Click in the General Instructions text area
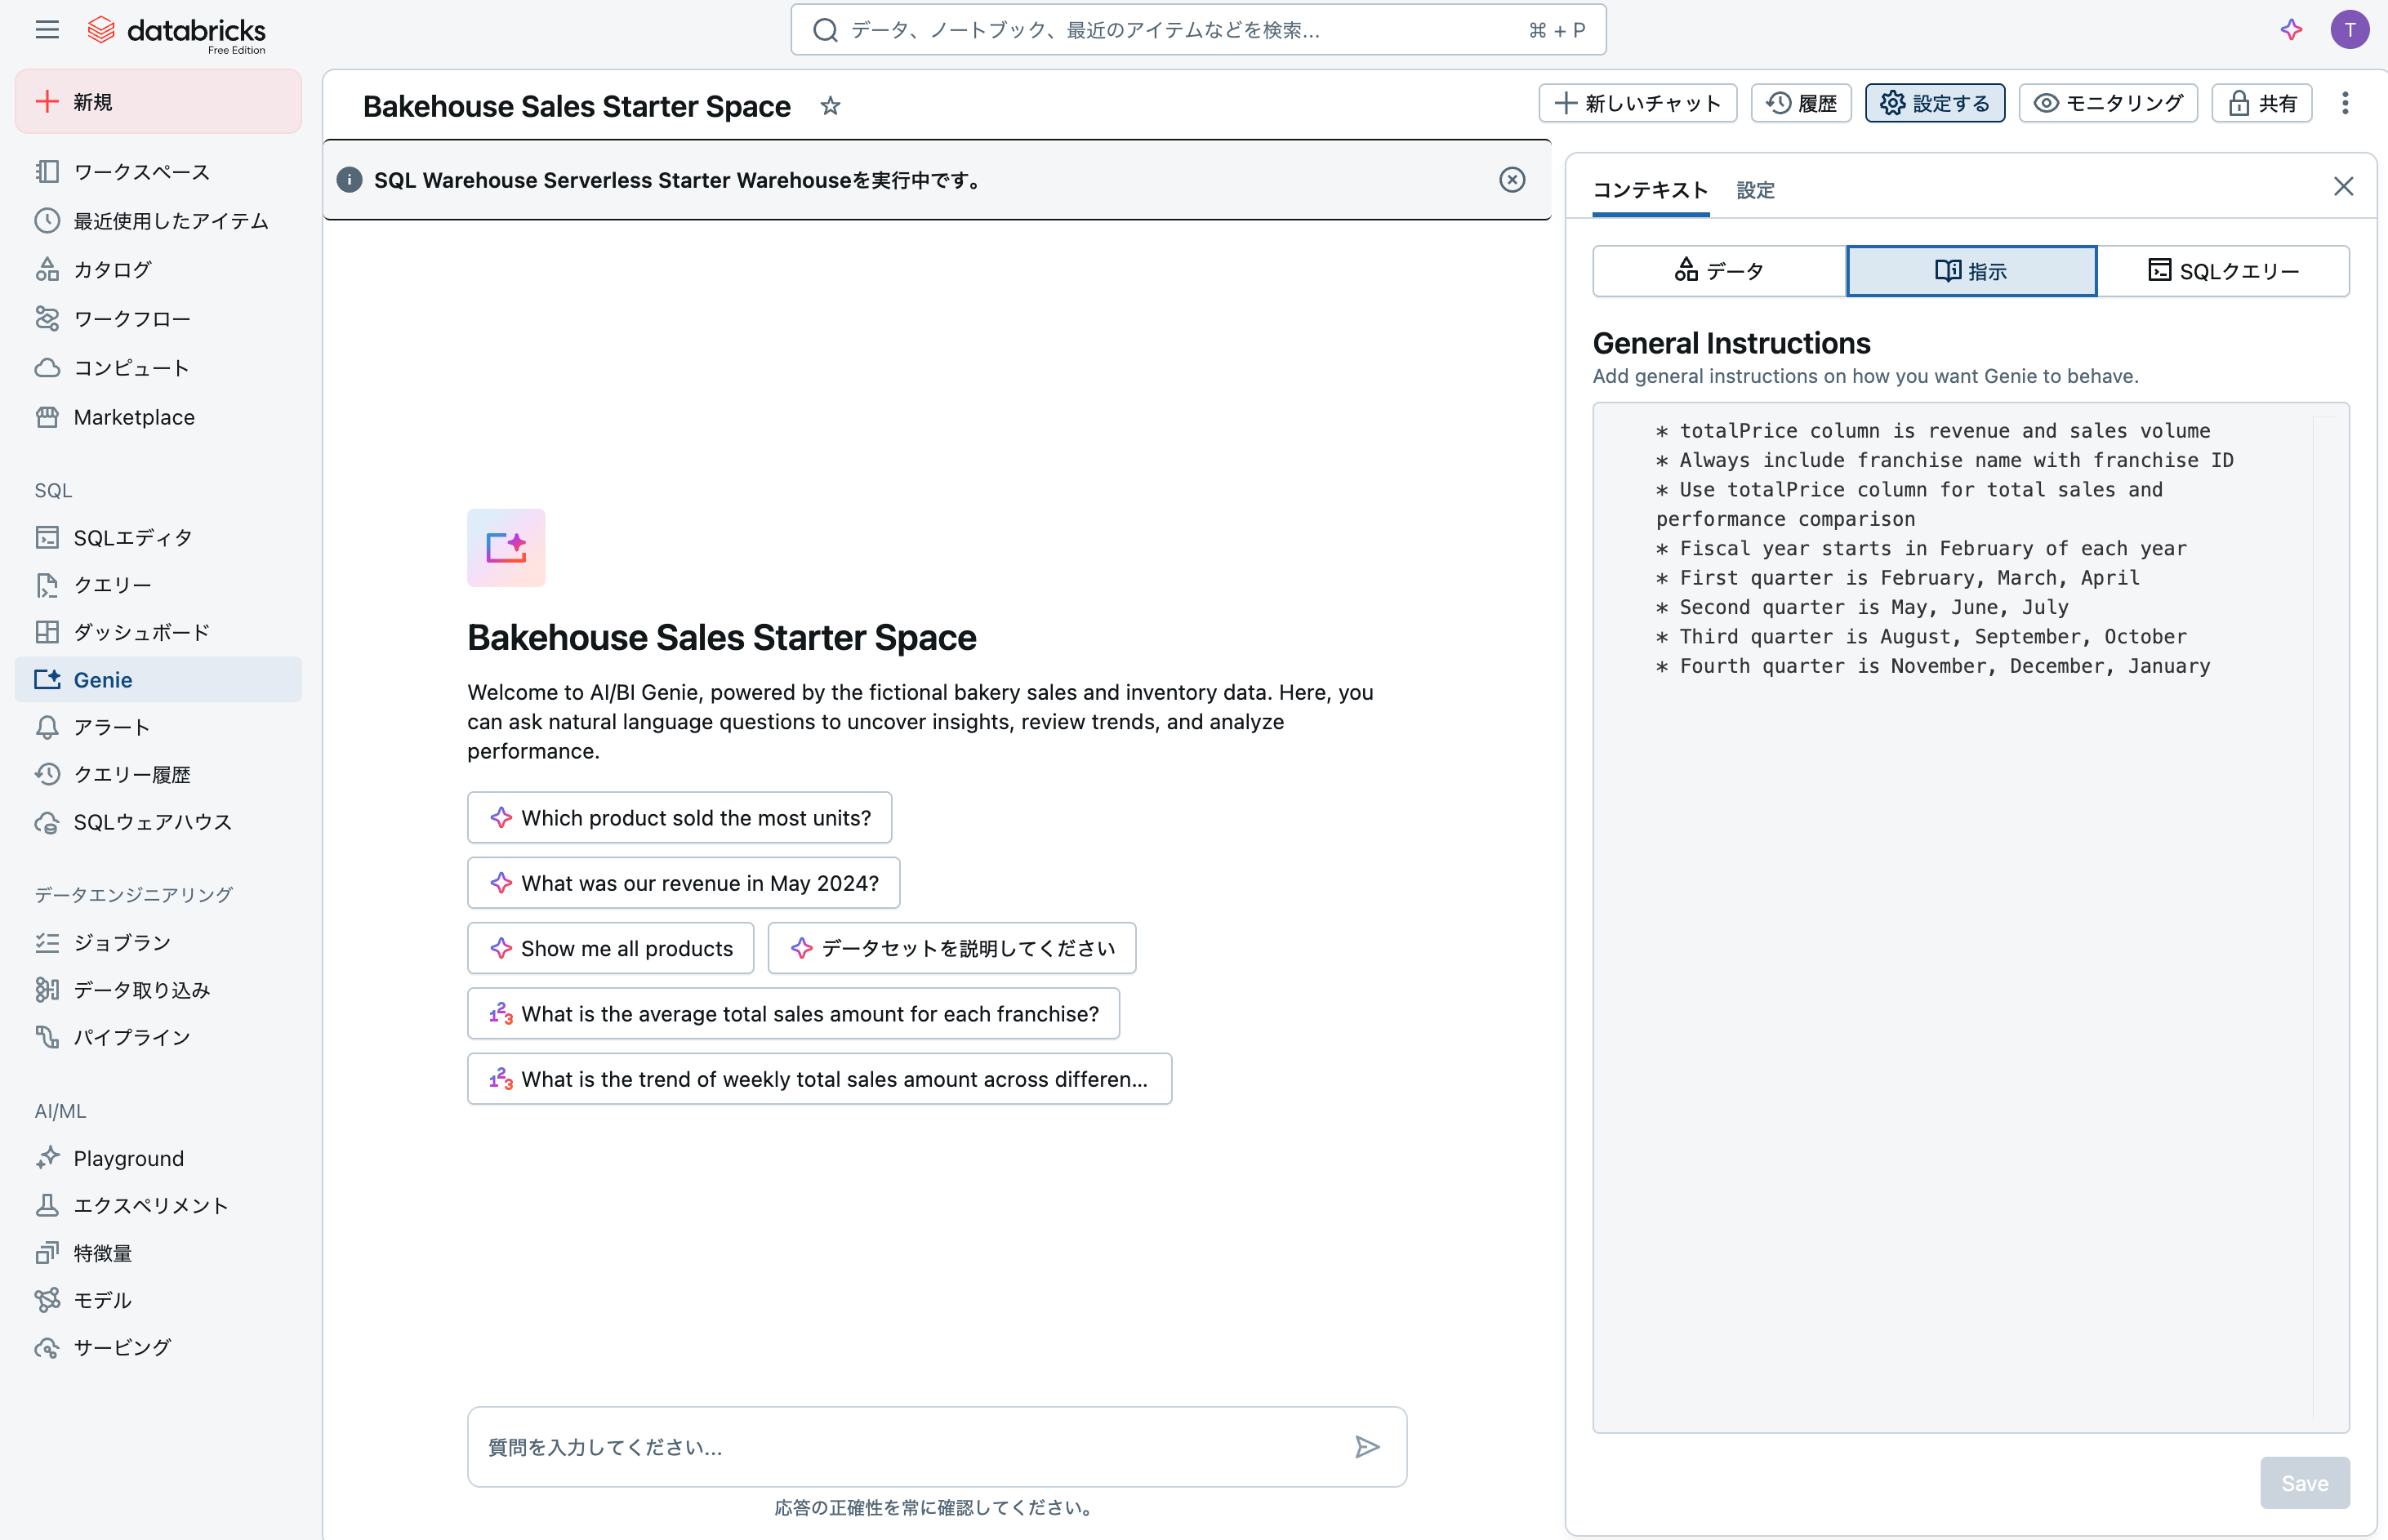This screenshot has width=2388, height=1540. 1970,917
